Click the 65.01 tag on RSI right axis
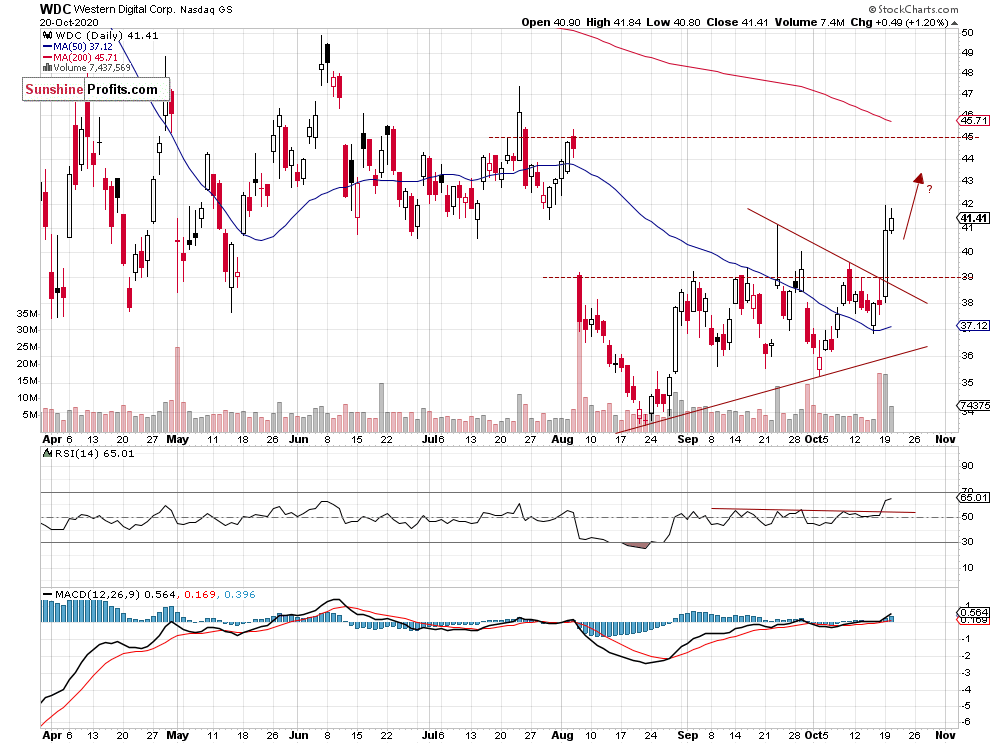This screenshot has height=744, width=990. [974, 497]
